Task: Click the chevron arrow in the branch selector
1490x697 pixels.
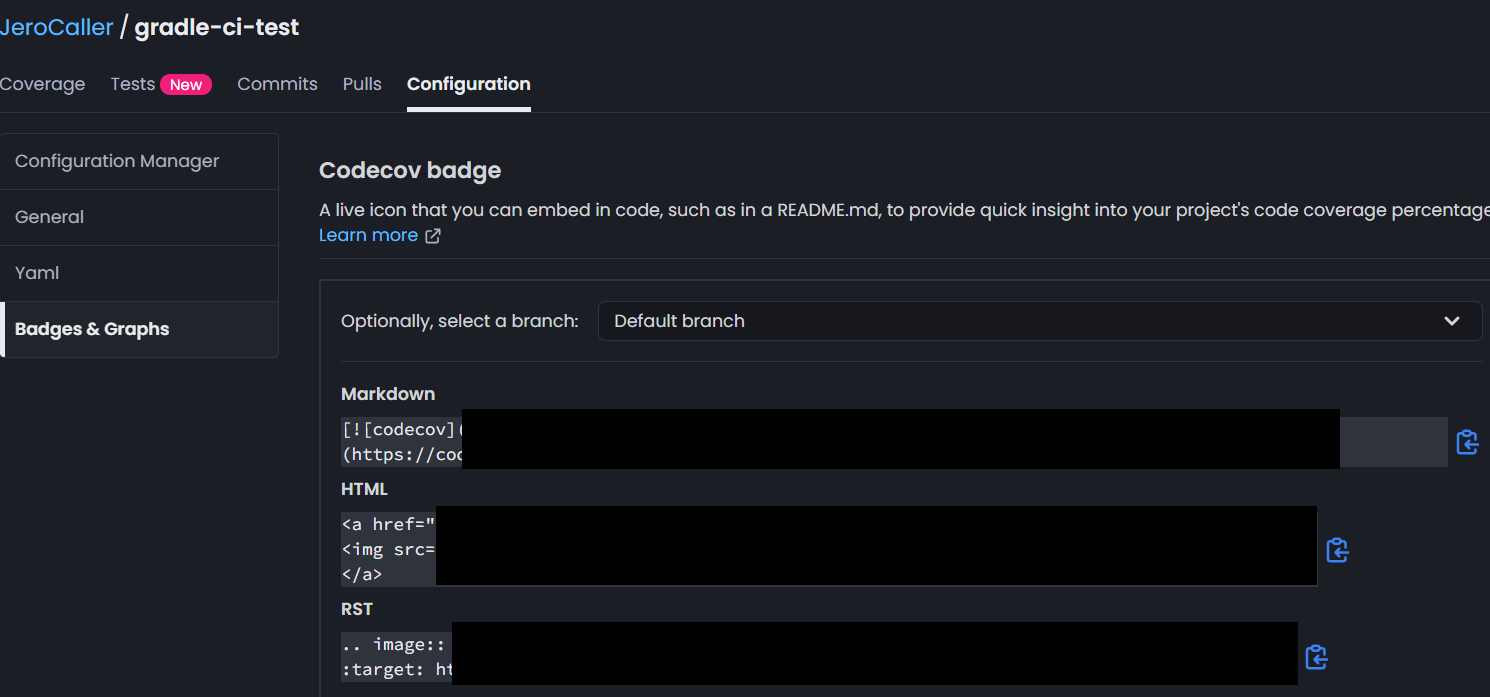Action: pyautogui.click(x=1452, y=321)
